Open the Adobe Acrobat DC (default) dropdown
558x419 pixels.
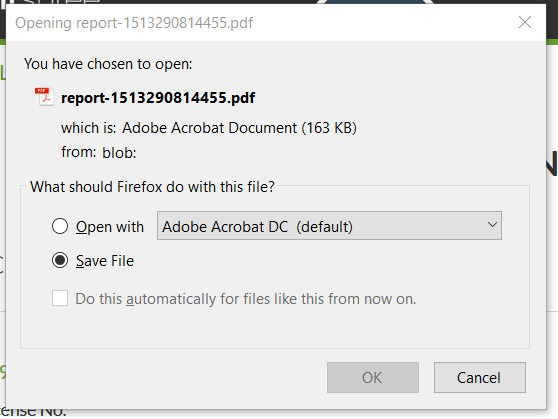[x=329, y=226]
